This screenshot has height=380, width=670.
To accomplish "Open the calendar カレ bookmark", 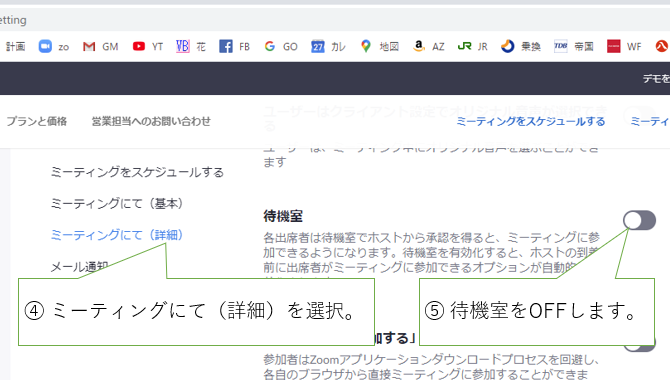I will pos(328,46).
